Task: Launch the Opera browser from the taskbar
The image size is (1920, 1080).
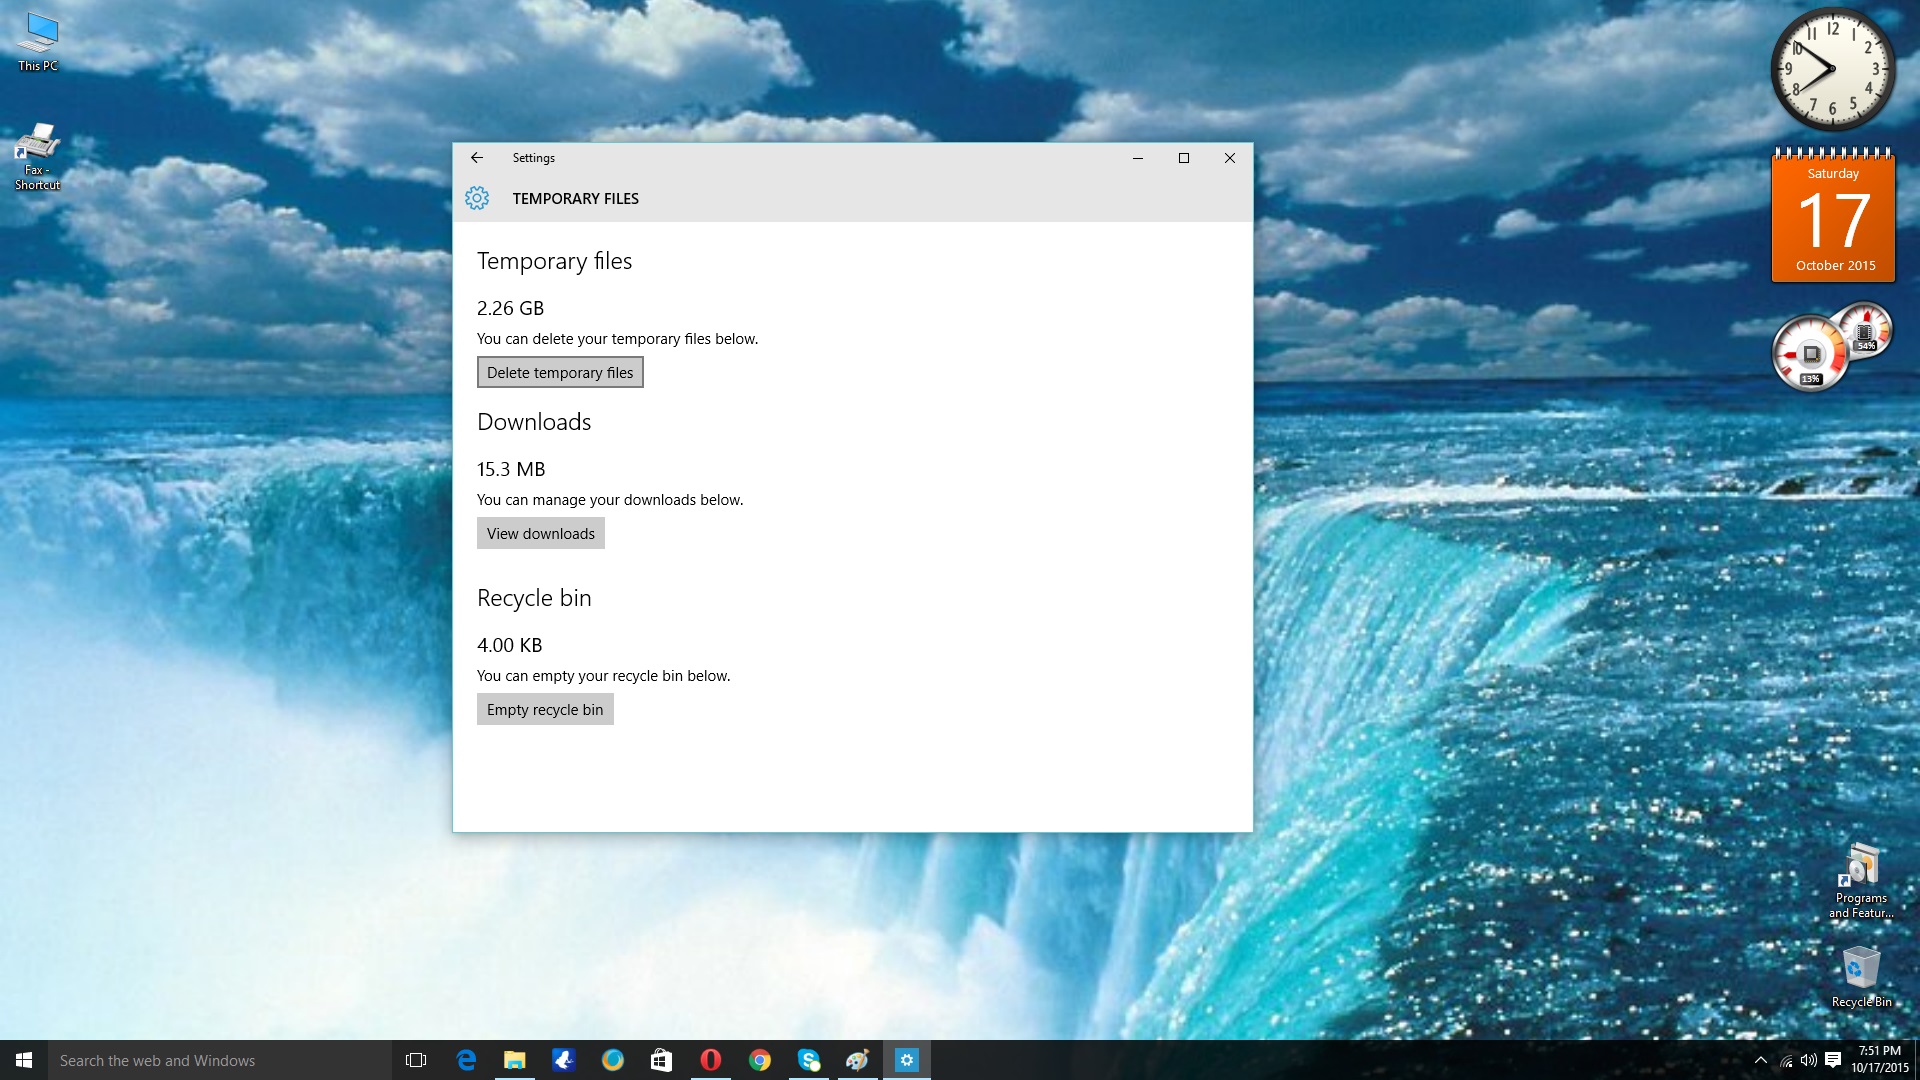Action: [710, 1060]
